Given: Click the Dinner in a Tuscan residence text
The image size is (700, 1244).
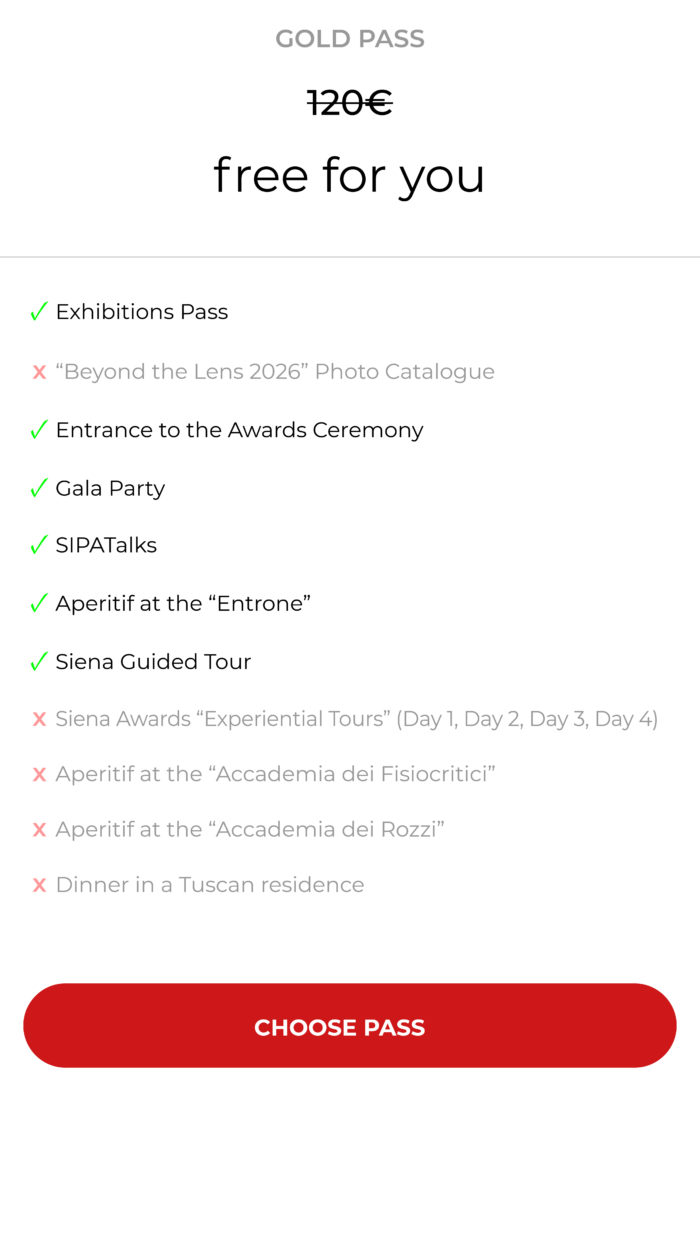Looking at the screenshot, I should (x=210, y=885).
